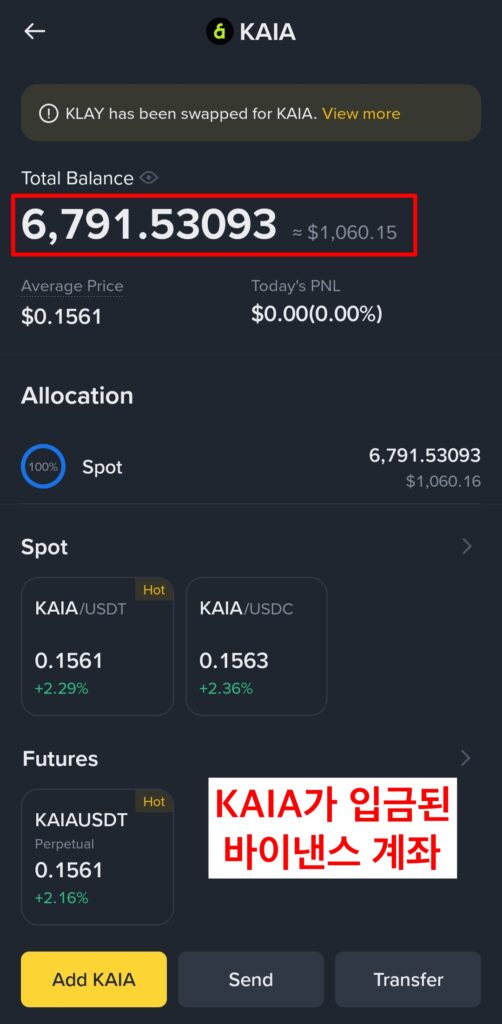Go back using the left arrow

click(34, 31)
